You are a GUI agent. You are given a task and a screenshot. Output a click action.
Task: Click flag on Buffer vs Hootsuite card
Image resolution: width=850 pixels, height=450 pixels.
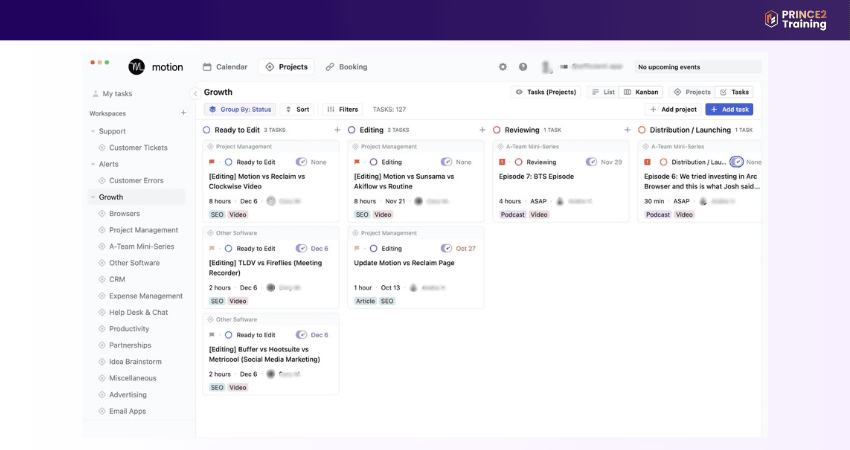coord(212,335)
